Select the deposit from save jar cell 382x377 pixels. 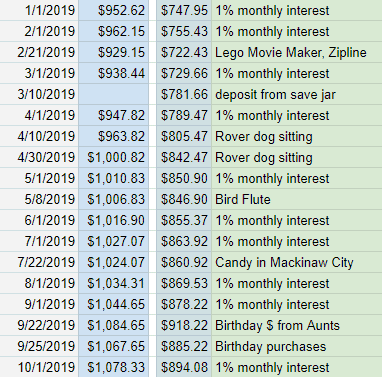pos(297,94)
